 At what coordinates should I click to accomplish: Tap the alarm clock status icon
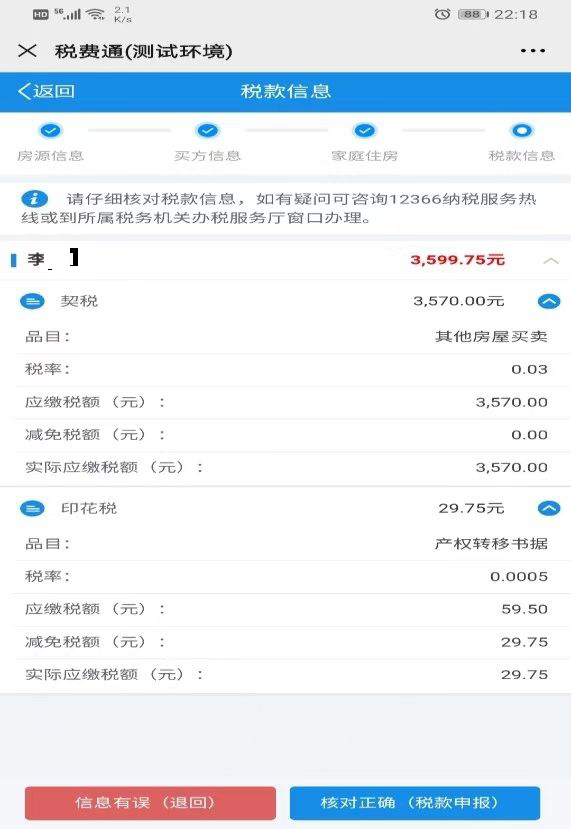pos(442,14)
